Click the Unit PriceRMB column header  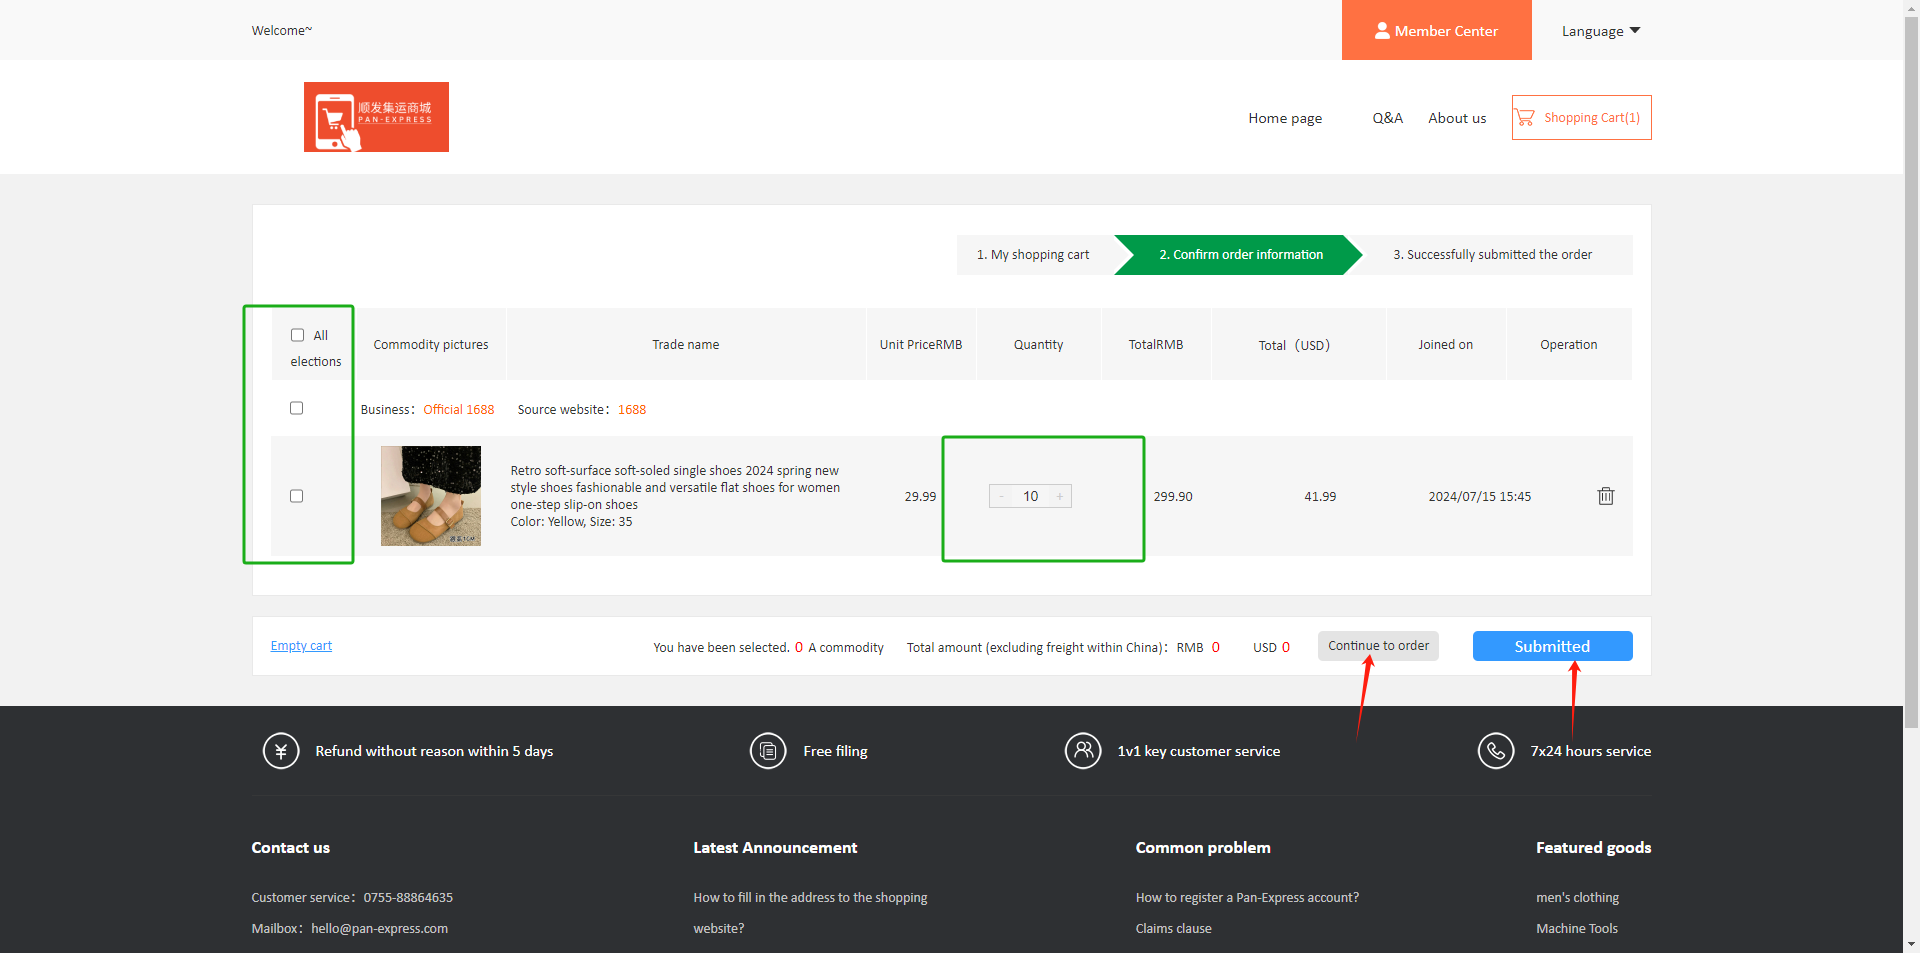(921, 345)
